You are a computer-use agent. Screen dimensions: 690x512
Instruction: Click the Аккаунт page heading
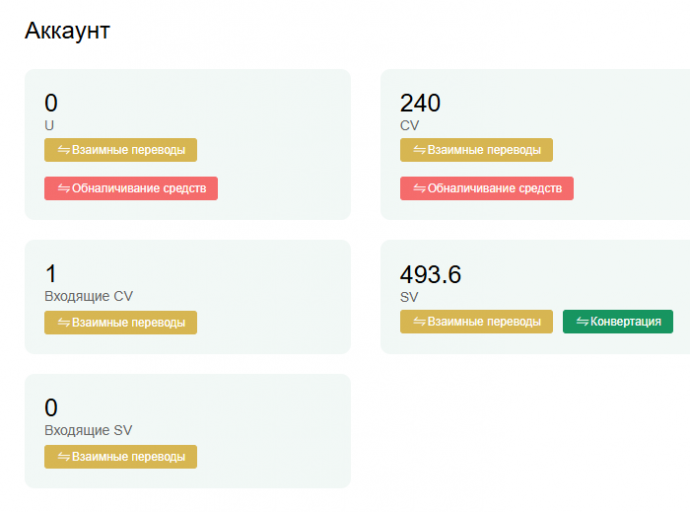click(x=67, y=31)
